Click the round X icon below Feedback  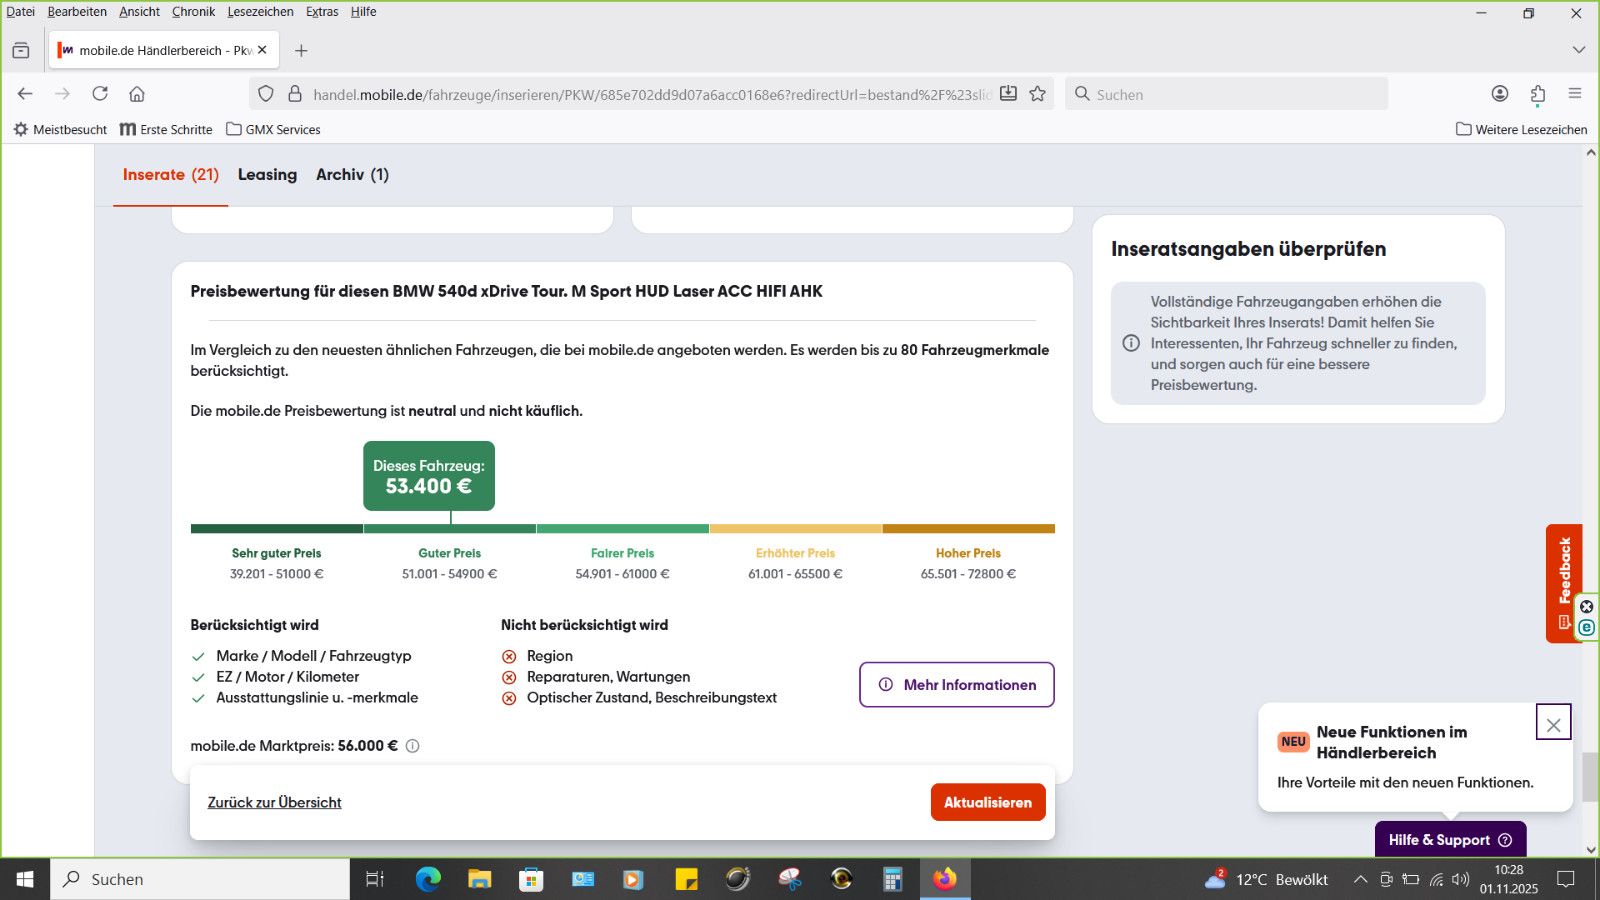coord(1586,607)
